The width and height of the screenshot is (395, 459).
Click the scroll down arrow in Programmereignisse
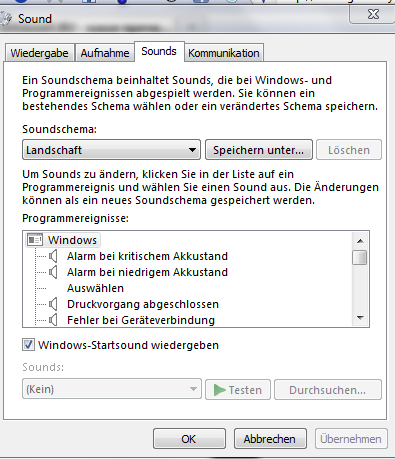360,318
